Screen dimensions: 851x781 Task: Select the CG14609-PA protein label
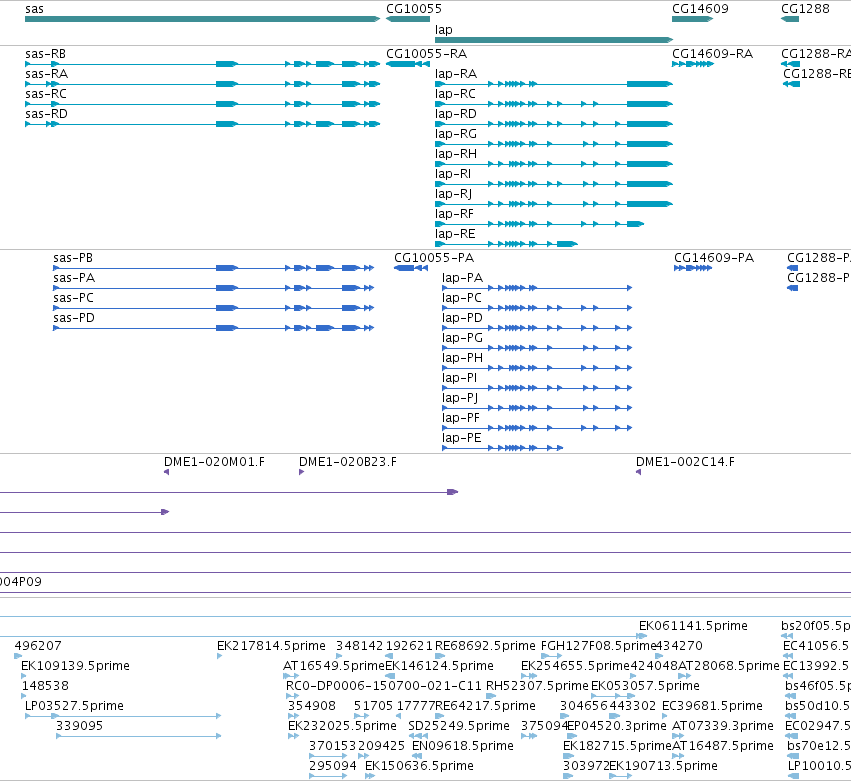coord(714,258)
